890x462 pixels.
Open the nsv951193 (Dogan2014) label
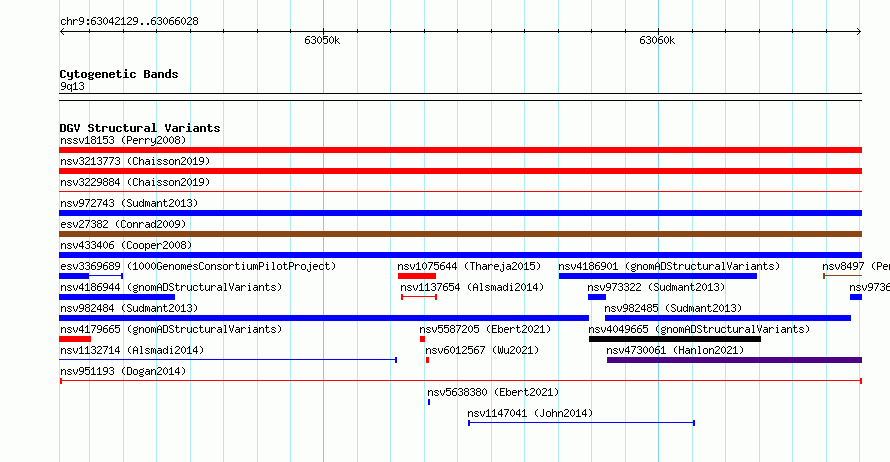(x=123, y=371)
